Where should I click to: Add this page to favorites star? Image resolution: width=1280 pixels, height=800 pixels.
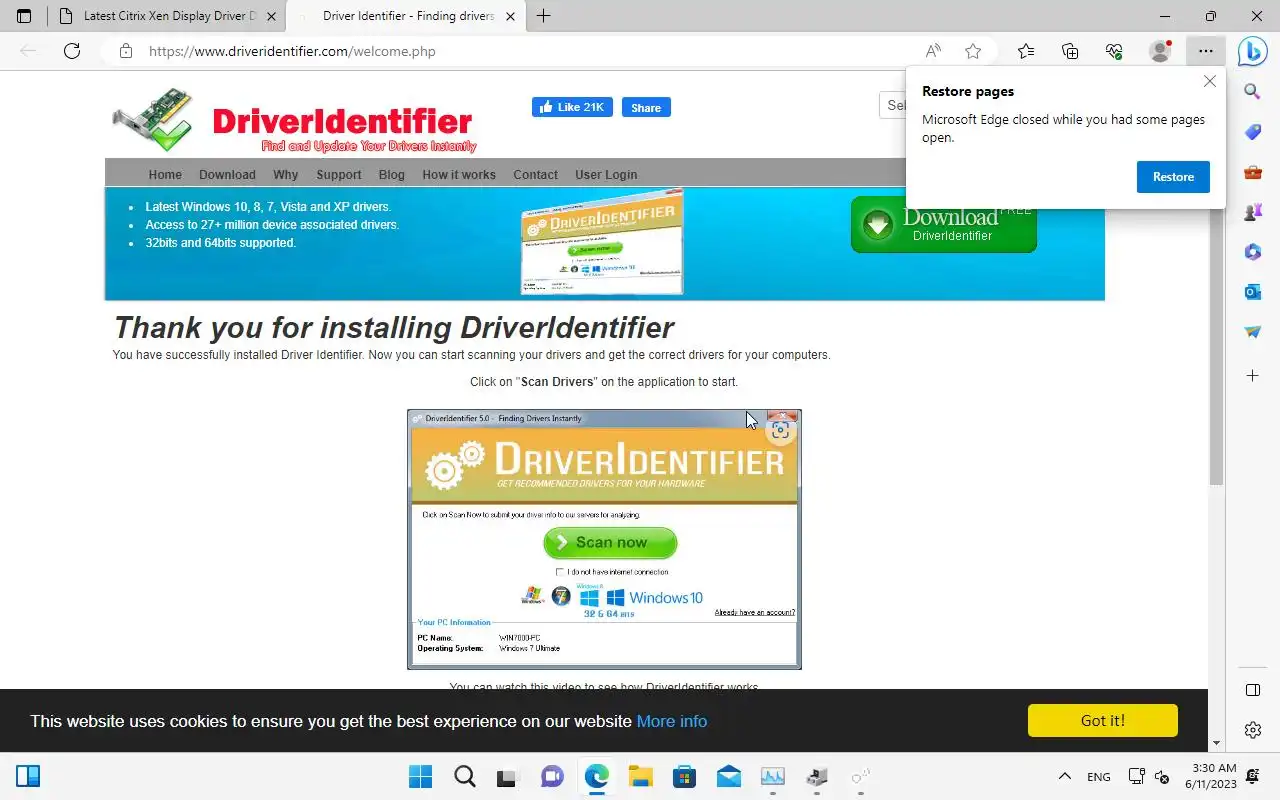(x=973, y=51)
